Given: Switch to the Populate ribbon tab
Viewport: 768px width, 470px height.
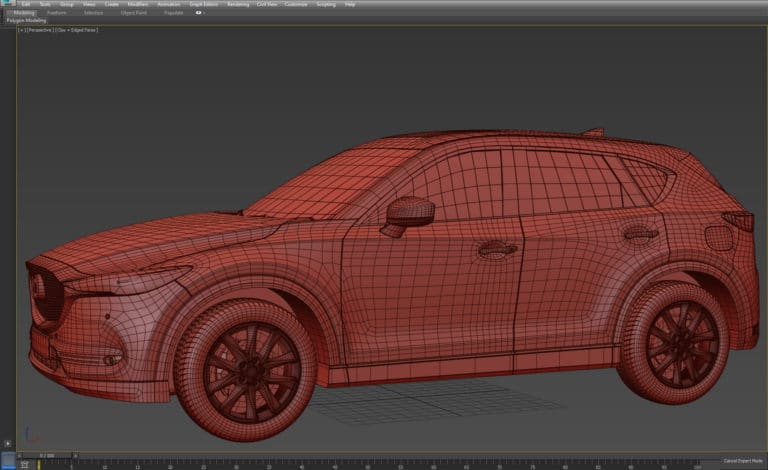Looking at the screenshot, I should 173,13.
